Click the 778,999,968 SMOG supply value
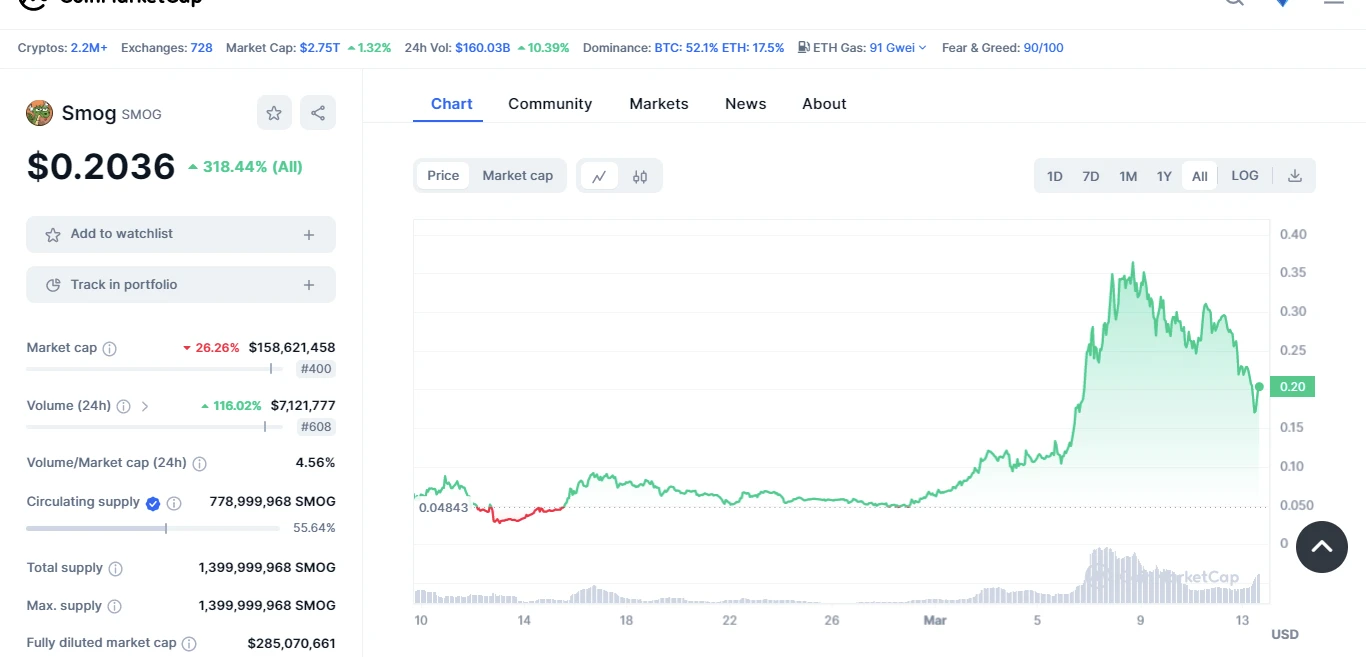Viewport: 1366px width, 657px height. pos(272,502)
